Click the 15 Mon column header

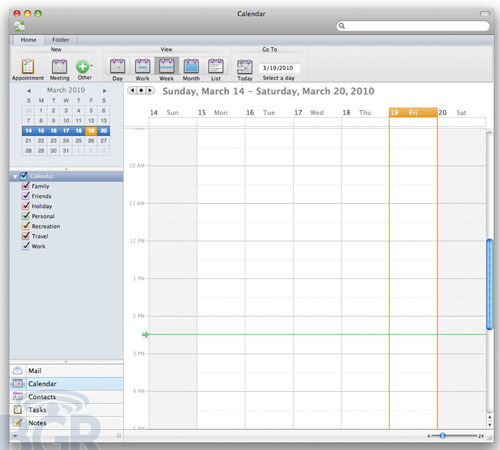pos(221,112)
